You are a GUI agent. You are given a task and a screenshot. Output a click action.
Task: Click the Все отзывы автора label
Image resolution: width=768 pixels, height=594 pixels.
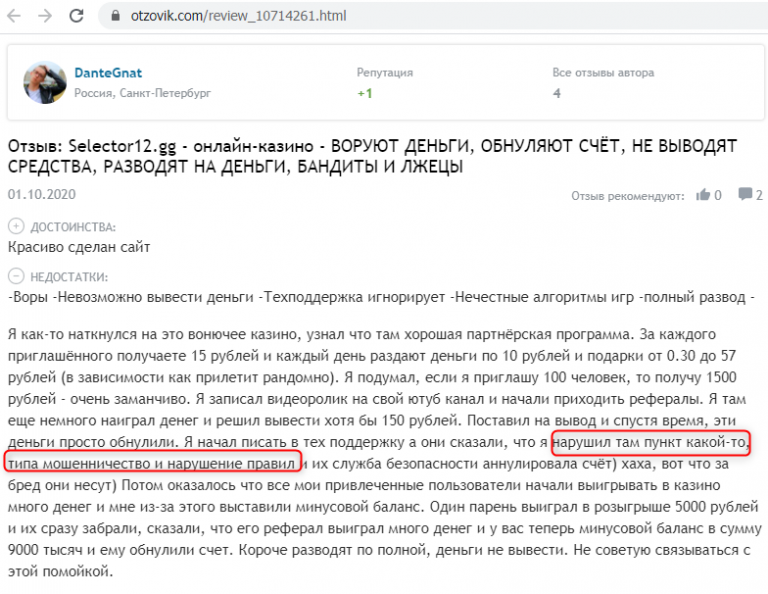603,73
